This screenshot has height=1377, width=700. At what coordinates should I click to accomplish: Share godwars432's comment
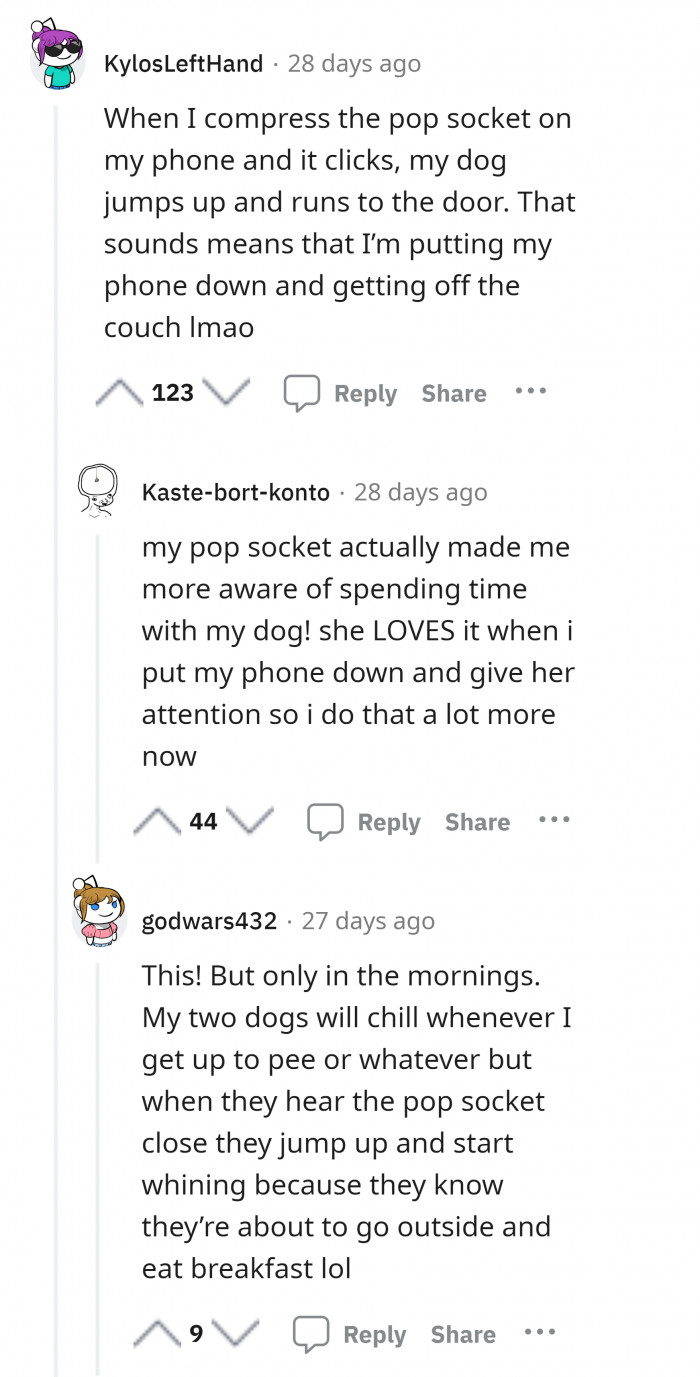(463, 1334)
